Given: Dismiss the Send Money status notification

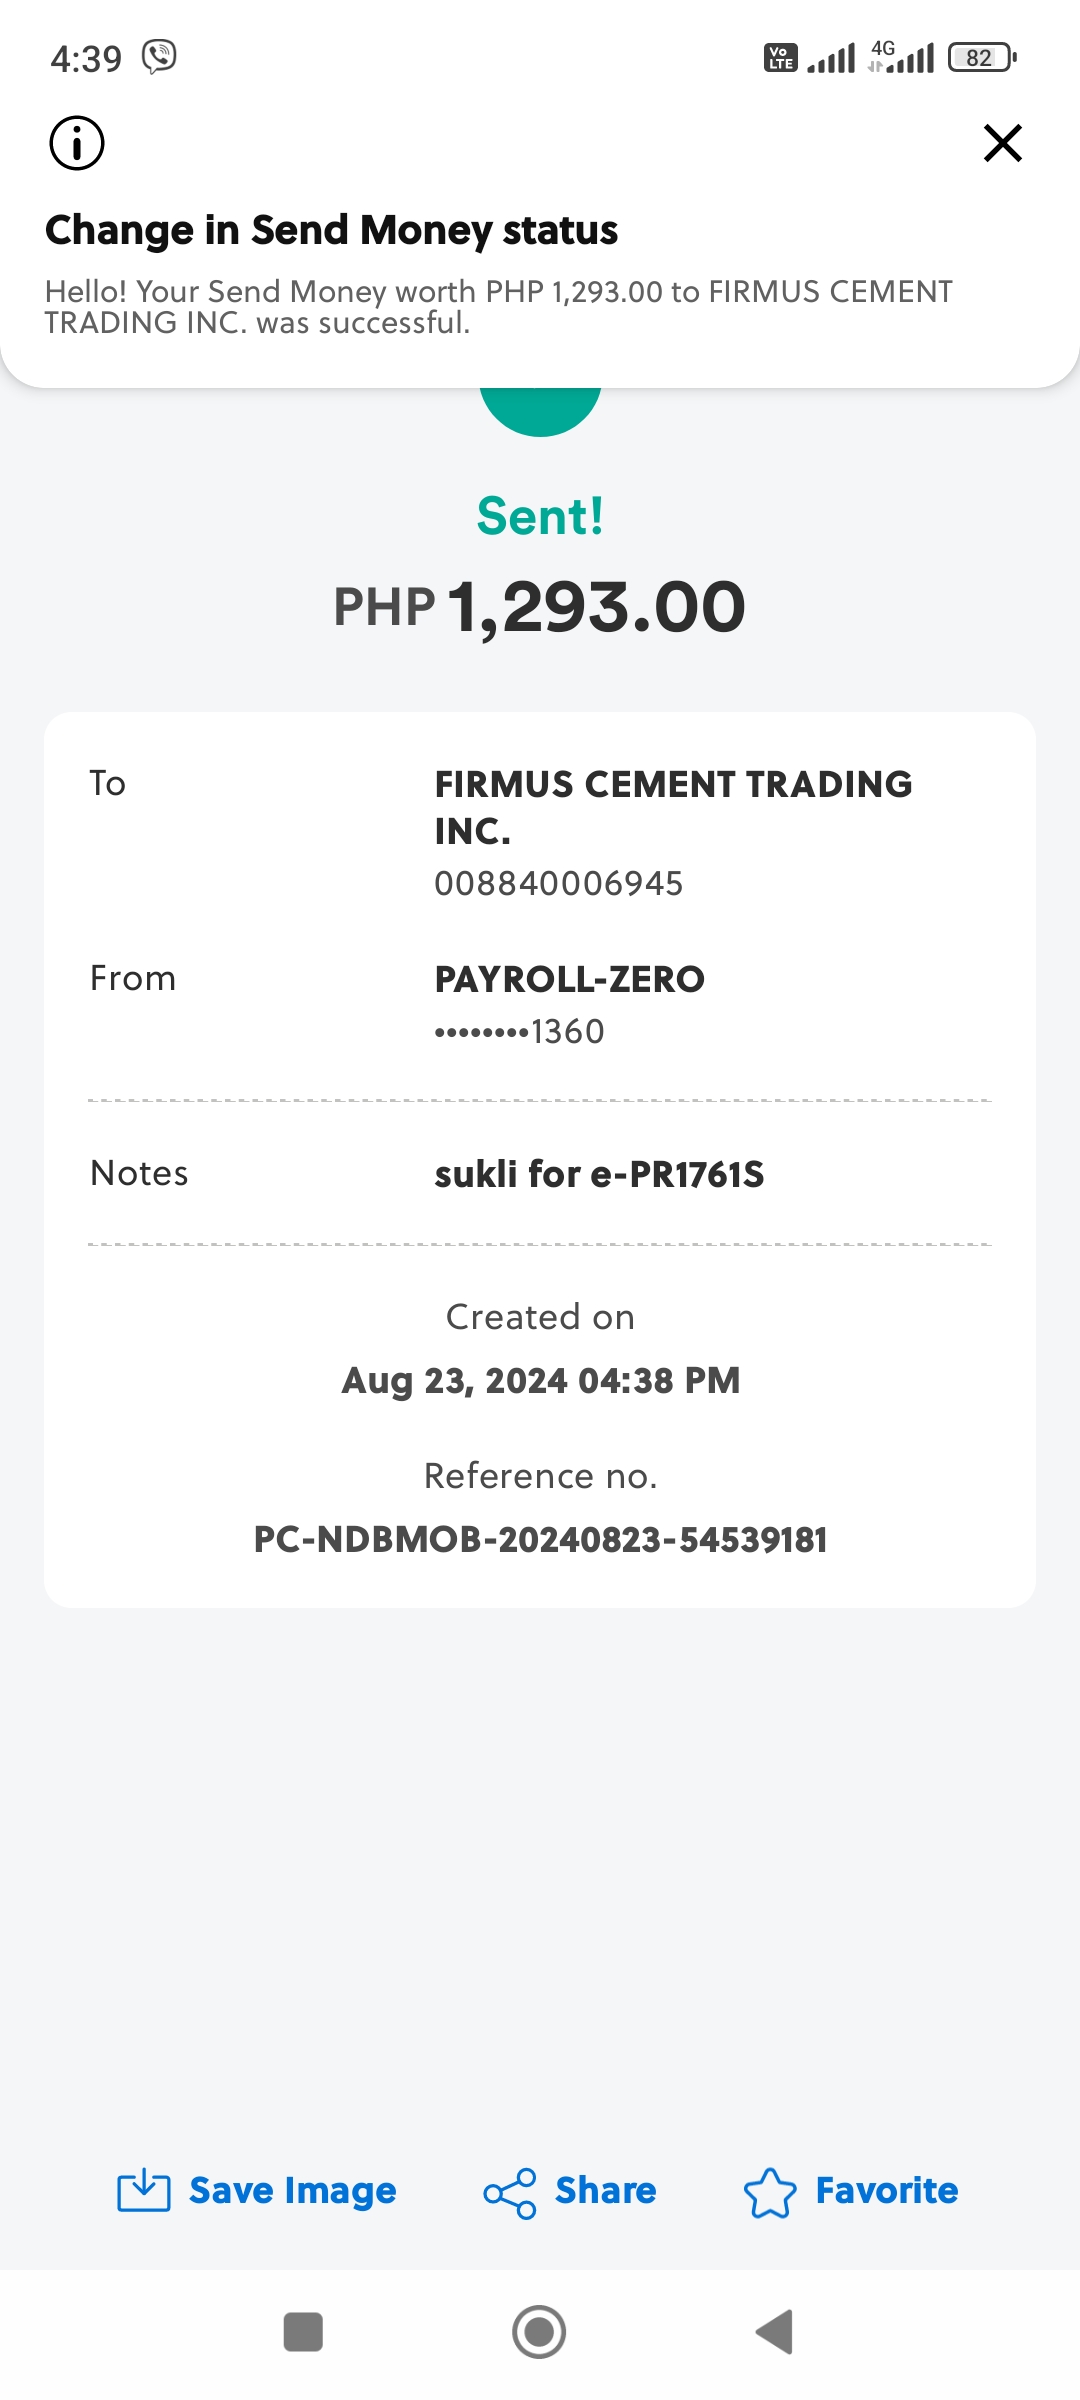Looking at the screenshot, I should [x=1002, y=143].
